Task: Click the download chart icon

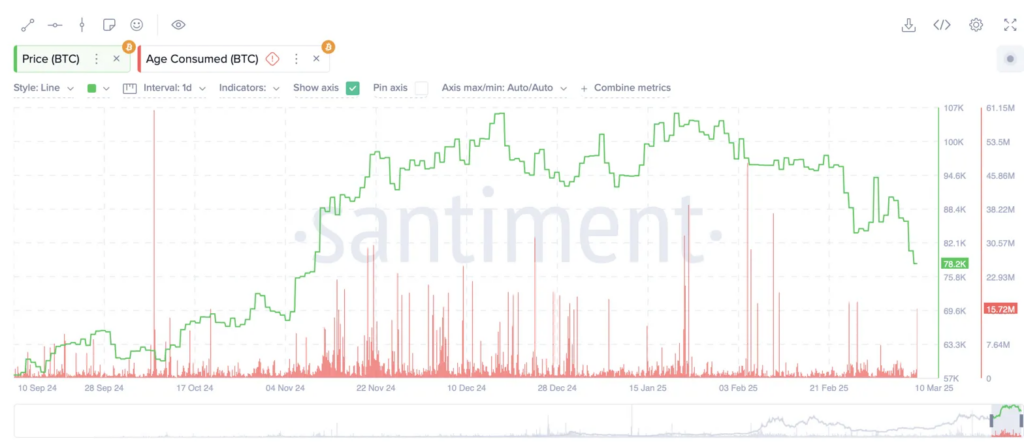Action: click(x=908, y=25)
